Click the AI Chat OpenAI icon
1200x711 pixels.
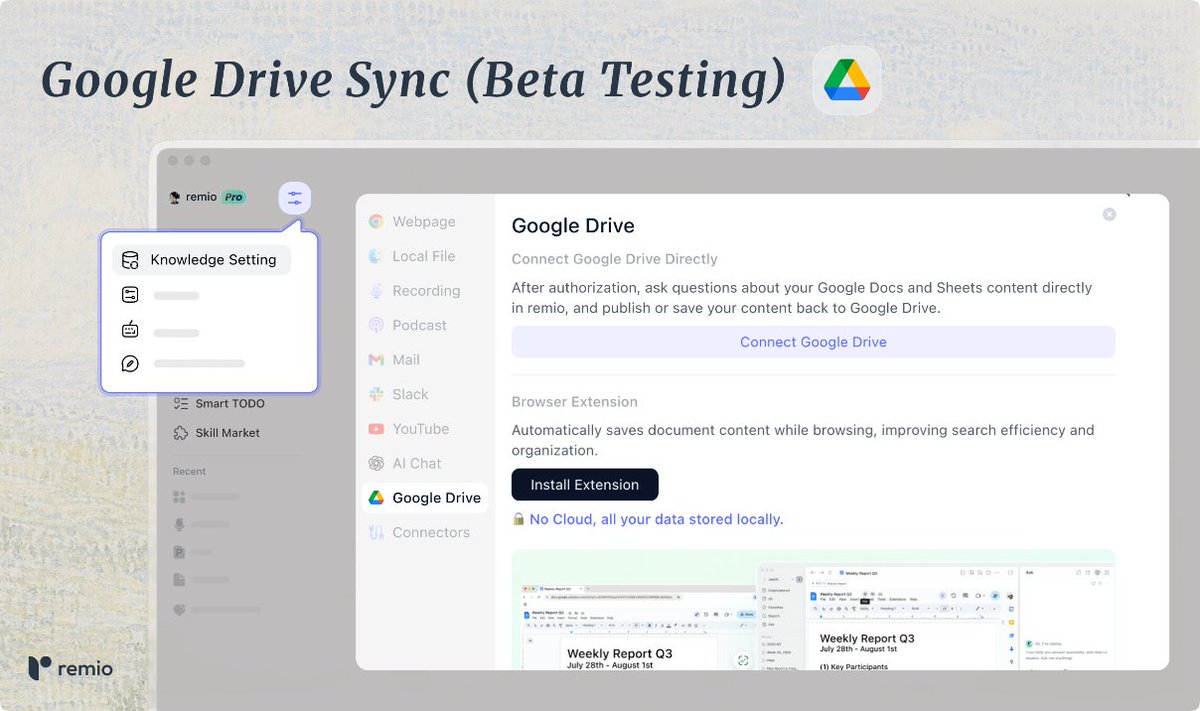tap(376, 463)
